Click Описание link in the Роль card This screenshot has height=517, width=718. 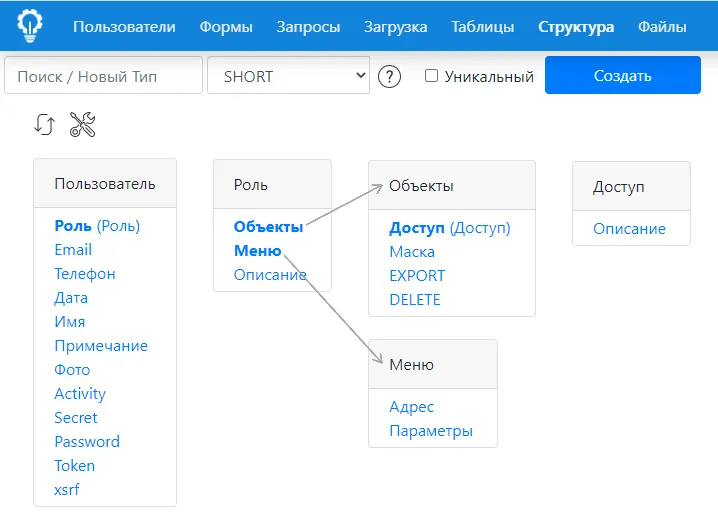[x=270, y=275]
